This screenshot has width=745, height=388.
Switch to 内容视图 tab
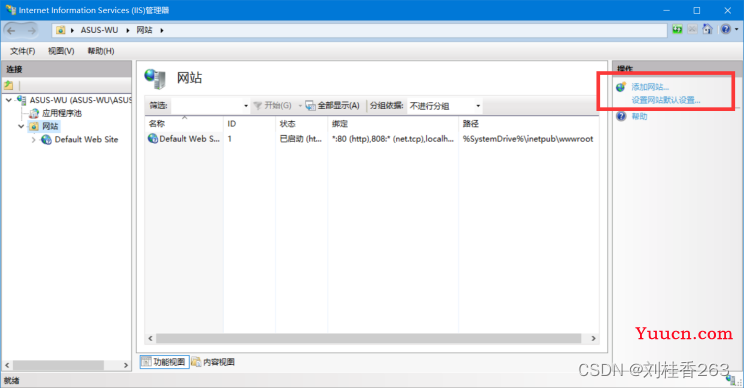pyautogui.click(x=213, y=362)
